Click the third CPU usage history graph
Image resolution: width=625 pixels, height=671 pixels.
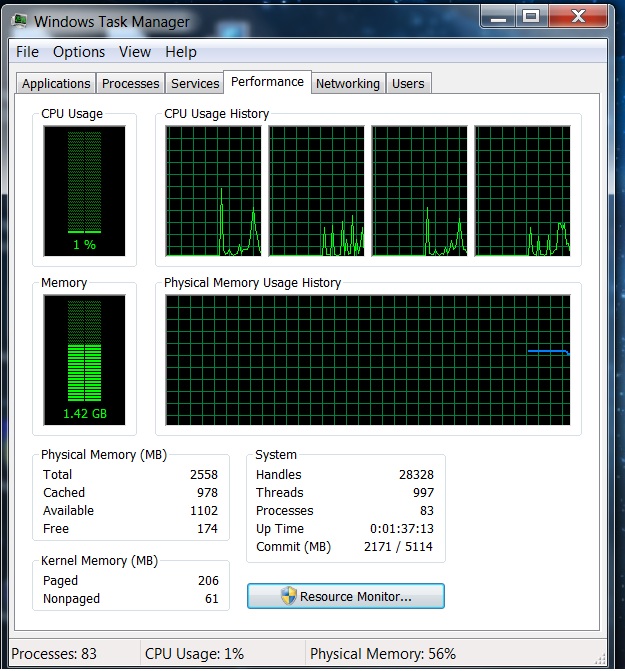coord(420,191)
